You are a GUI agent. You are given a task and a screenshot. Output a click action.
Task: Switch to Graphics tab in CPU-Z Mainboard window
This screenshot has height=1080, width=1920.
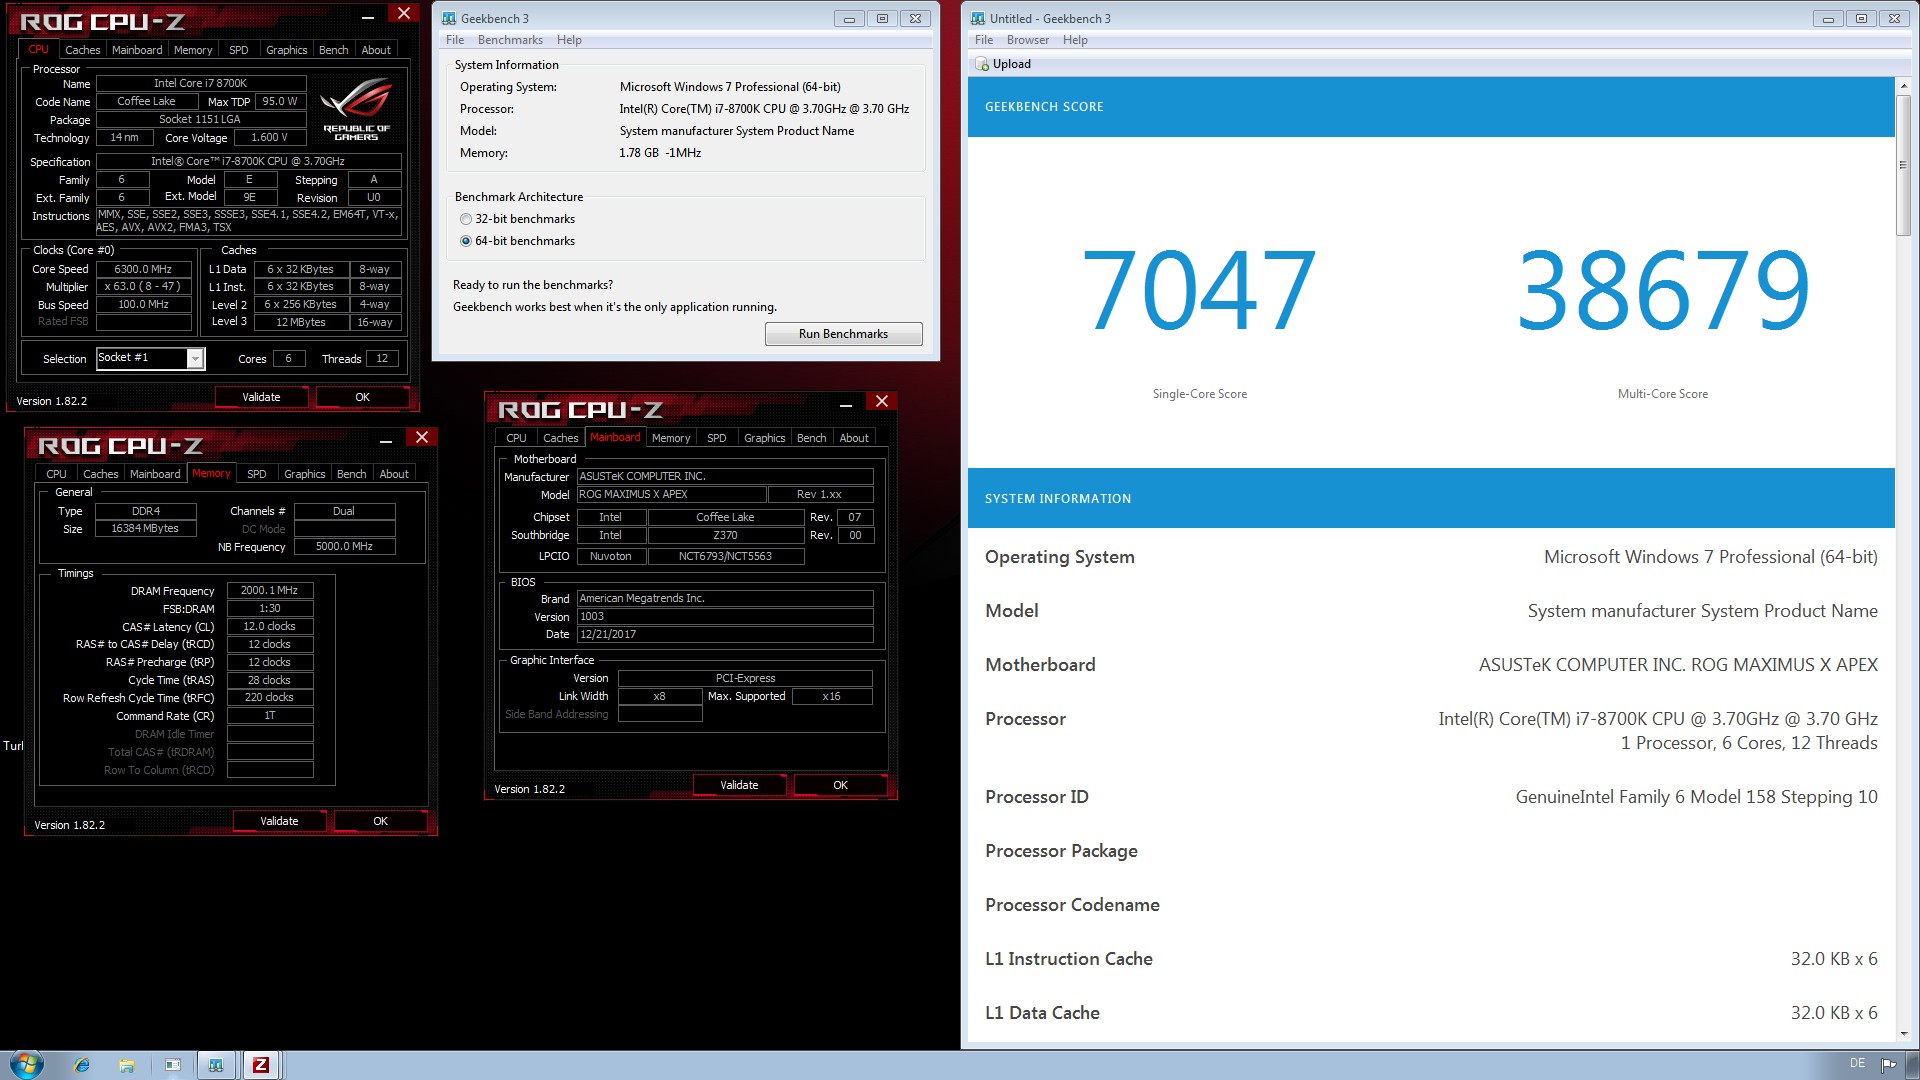coord(764,438)
